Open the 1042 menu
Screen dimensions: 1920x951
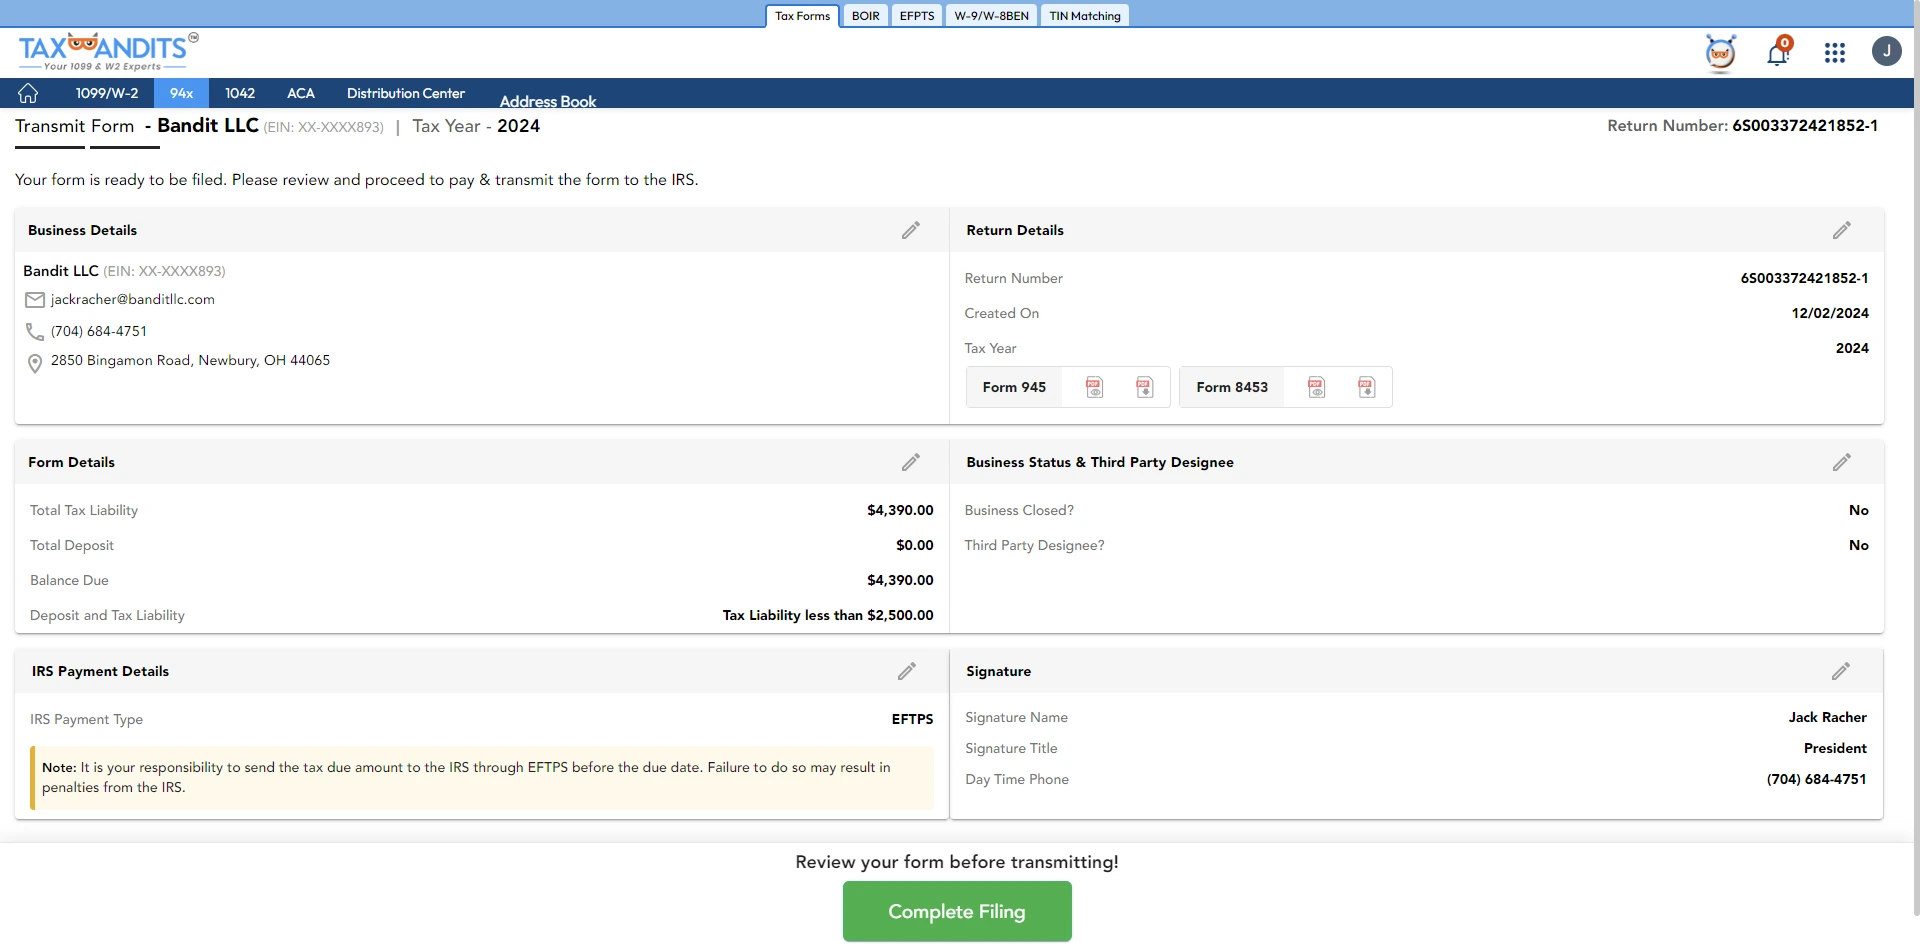point(240,93)
